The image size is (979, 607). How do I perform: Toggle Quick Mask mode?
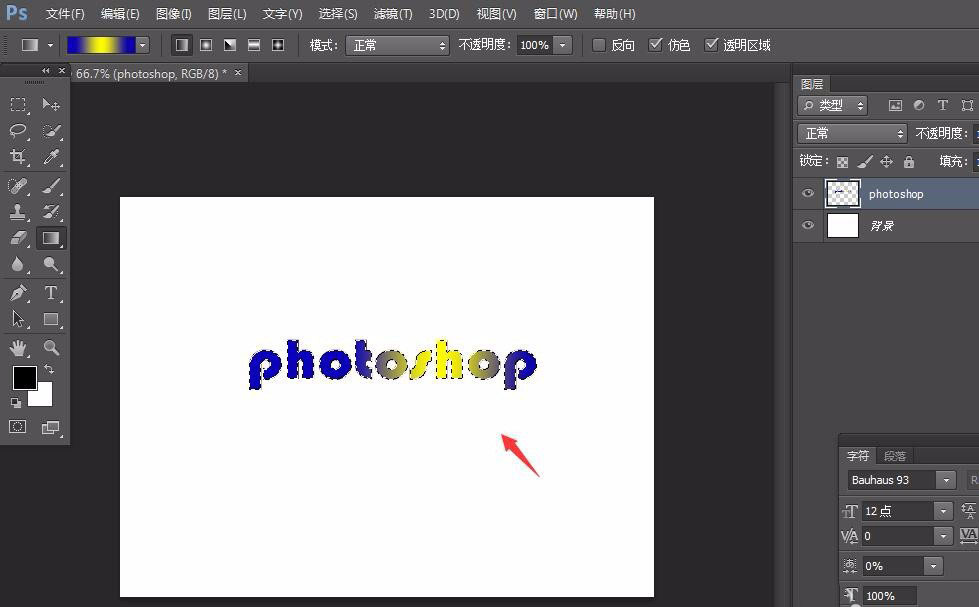(18, 427)
